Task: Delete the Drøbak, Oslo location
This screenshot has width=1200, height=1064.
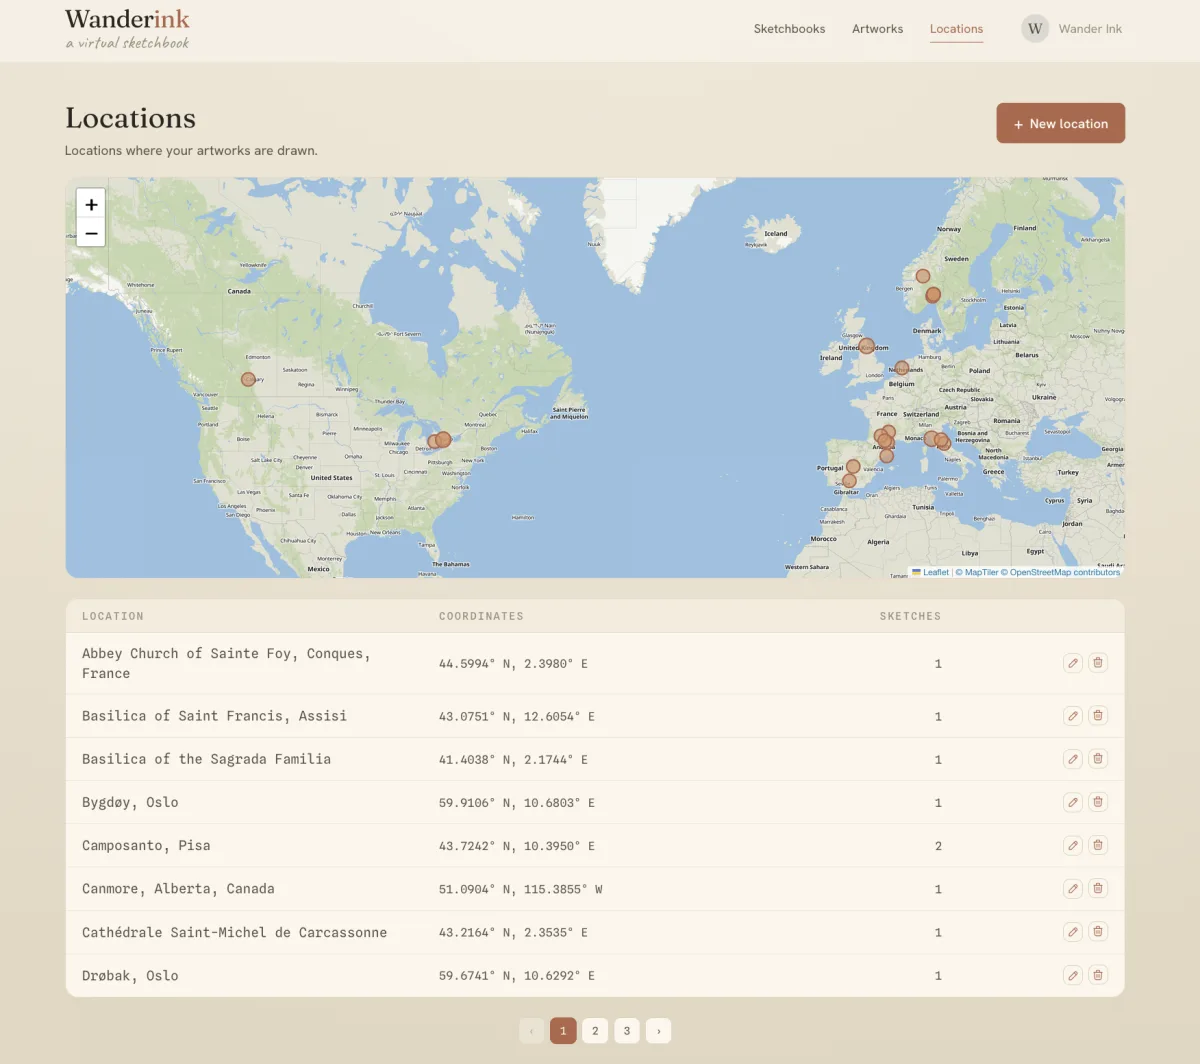Action: tap(1098, 975)
